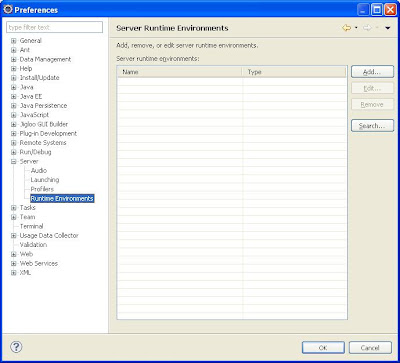
Task: Close the Preferences dialog
Action: pos(390,10)
